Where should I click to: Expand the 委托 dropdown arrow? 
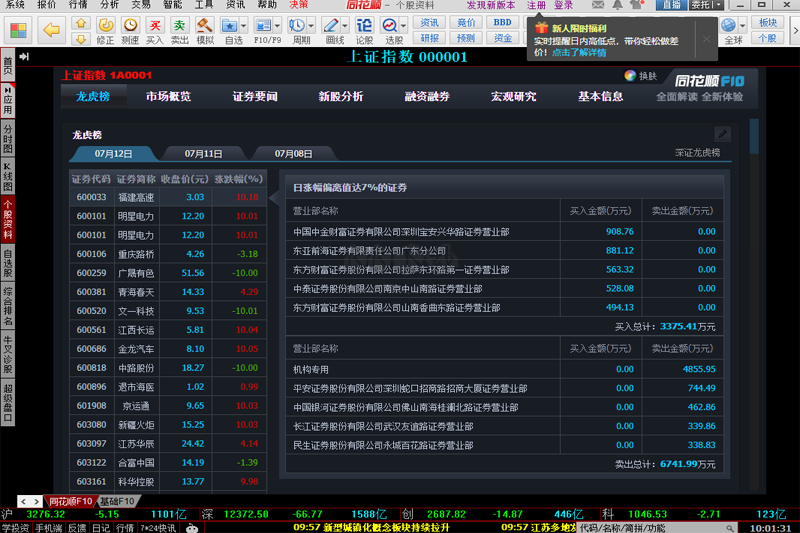[x=717, y=5]
